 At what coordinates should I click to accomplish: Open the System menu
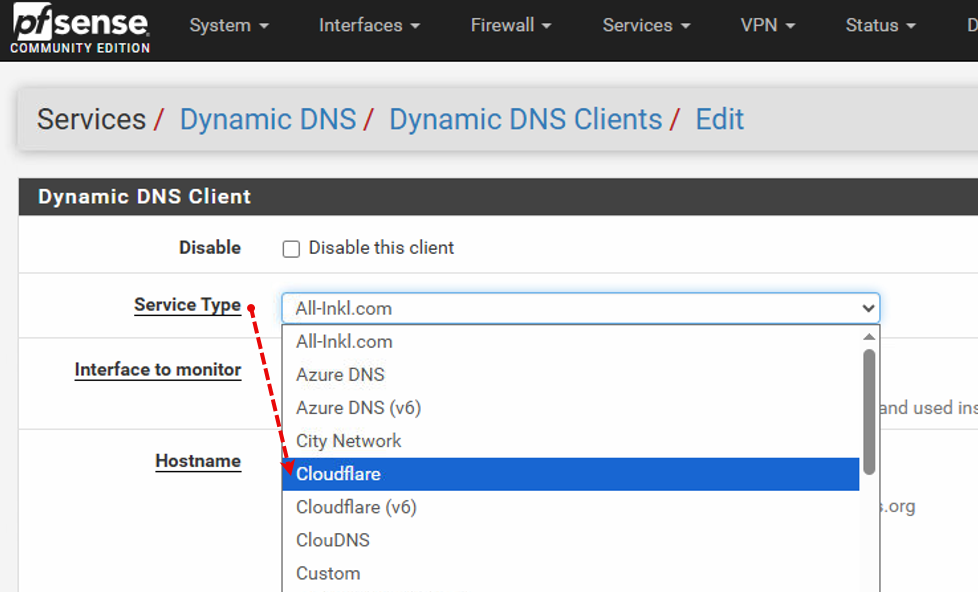point(229,26)
